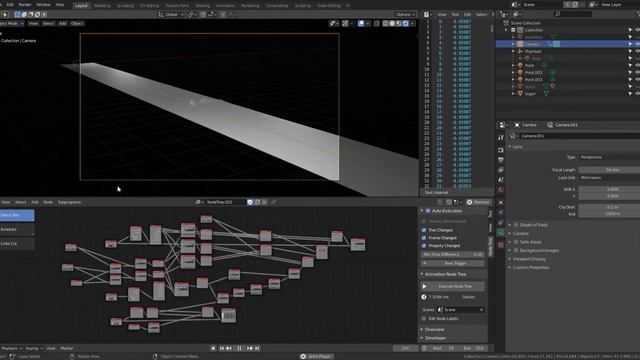Enable the Depth of Field checkbox
The height and width of the screenshot is (360, 640).
(x=516, y=225)
